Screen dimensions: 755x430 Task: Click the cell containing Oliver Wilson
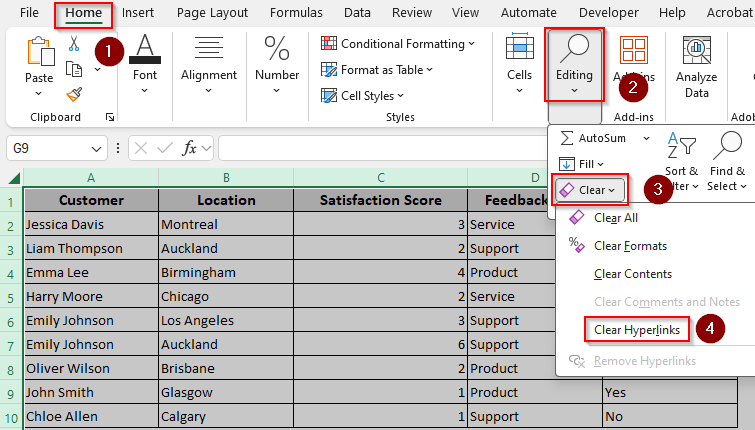point(91,368)
